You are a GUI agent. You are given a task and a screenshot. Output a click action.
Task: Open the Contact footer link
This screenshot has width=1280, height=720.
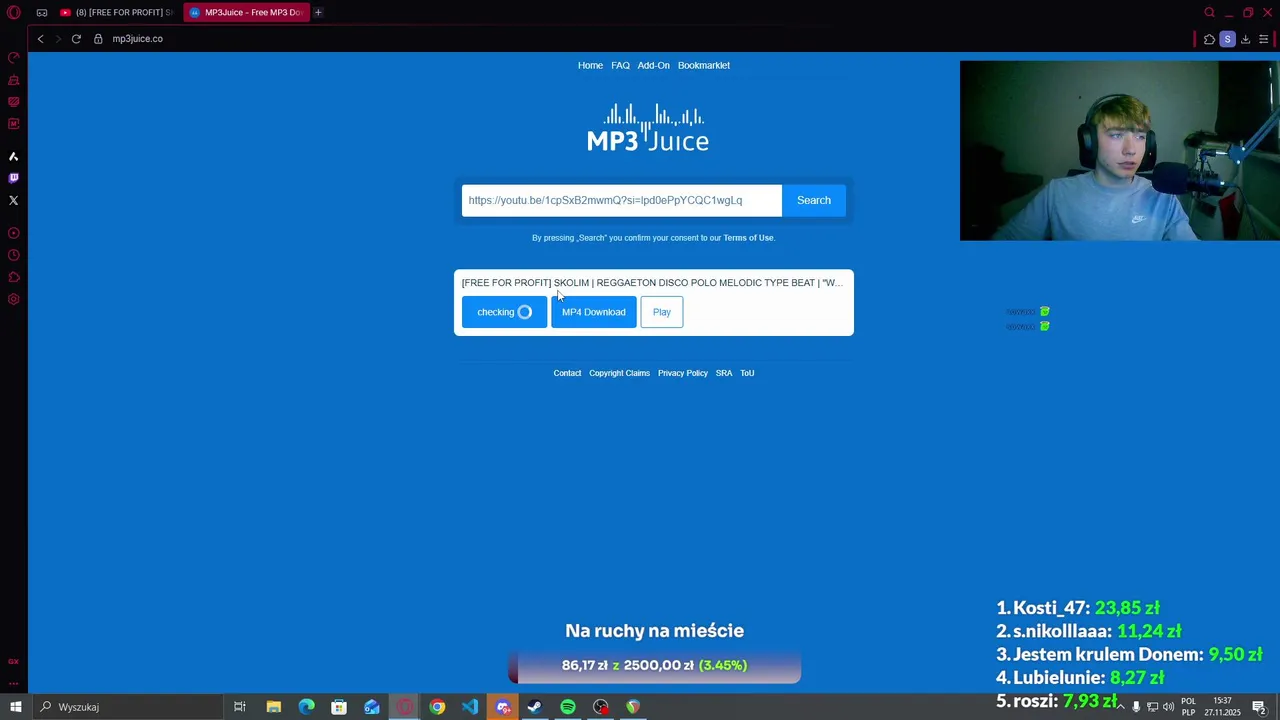coord(567,373)
